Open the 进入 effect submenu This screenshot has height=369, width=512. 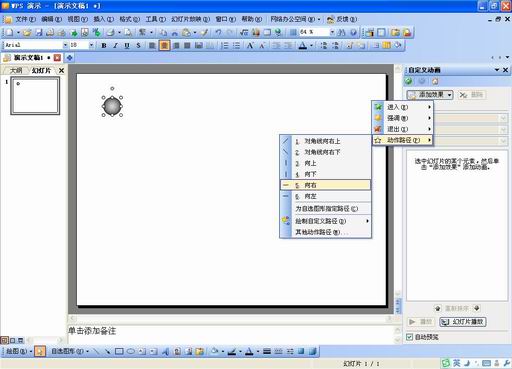tap(402, 107)
